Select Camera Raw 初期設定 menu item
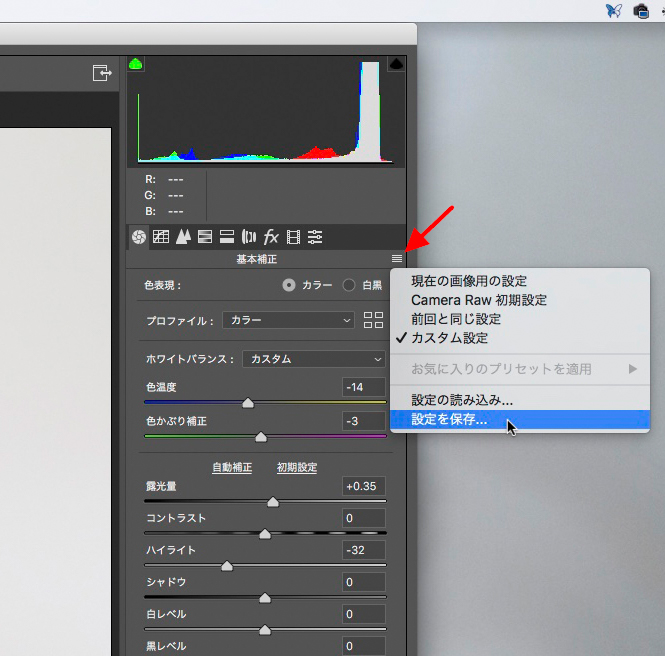 point(479,300)
